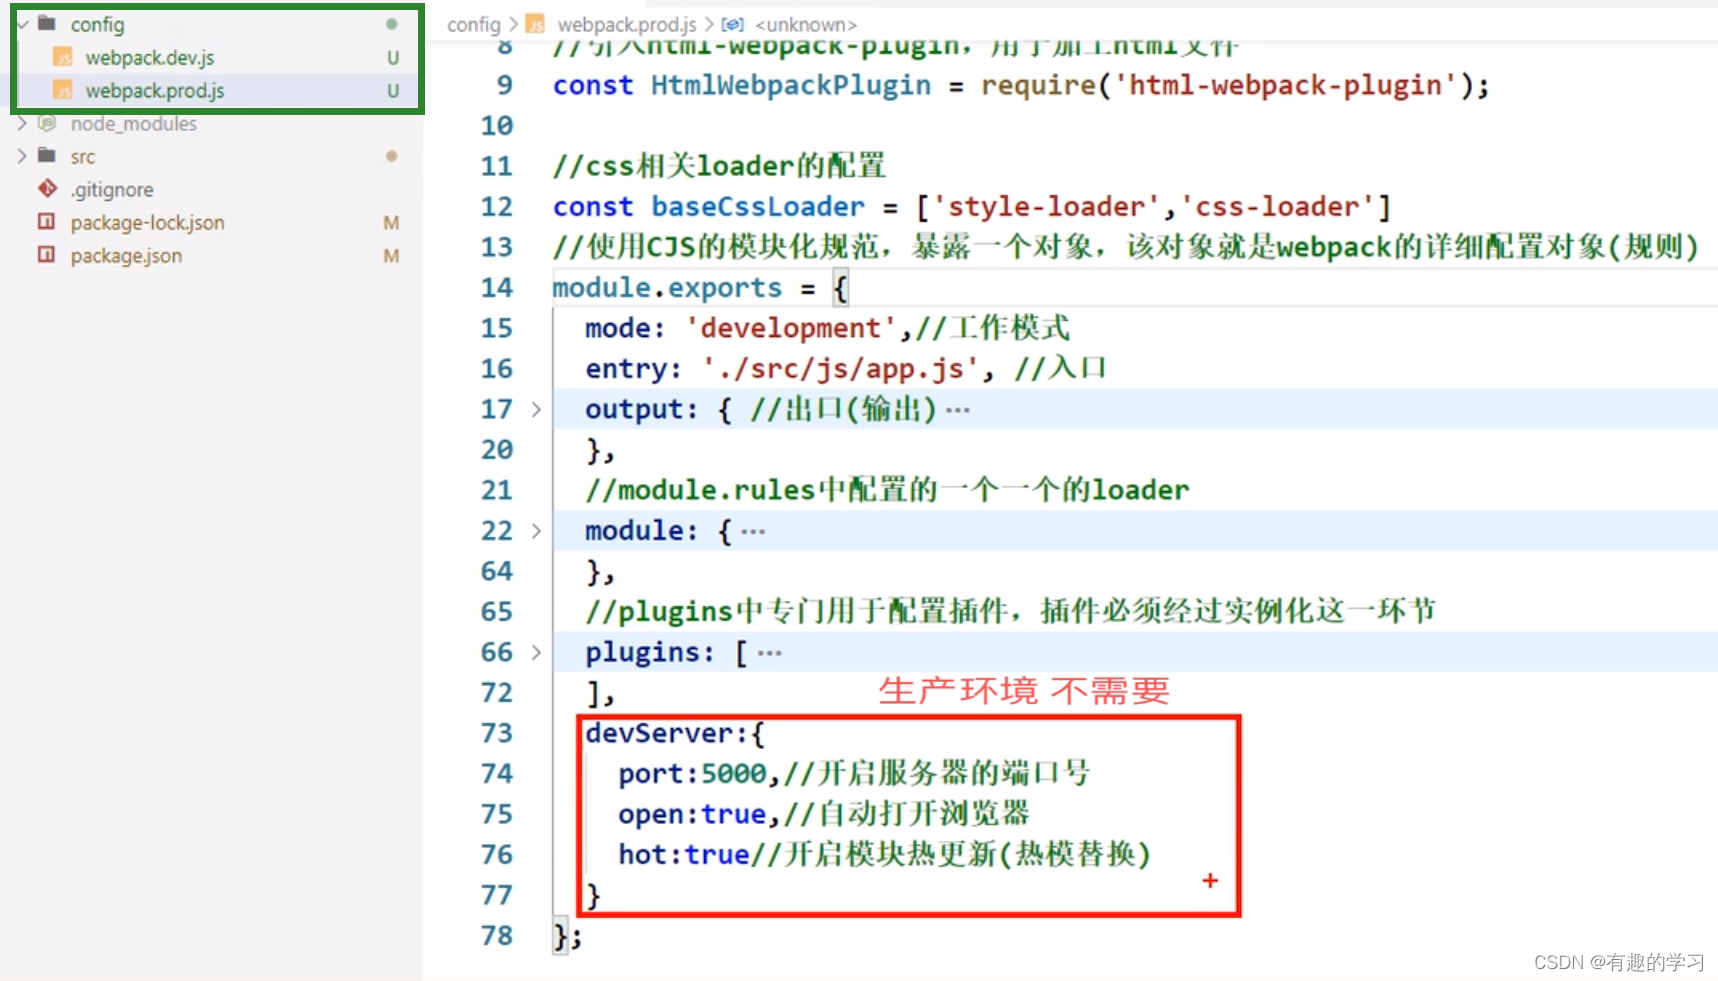Click the folded ellipsis after output: {
The height and width of the screenshot is (981, 1718).
(957, 410)
